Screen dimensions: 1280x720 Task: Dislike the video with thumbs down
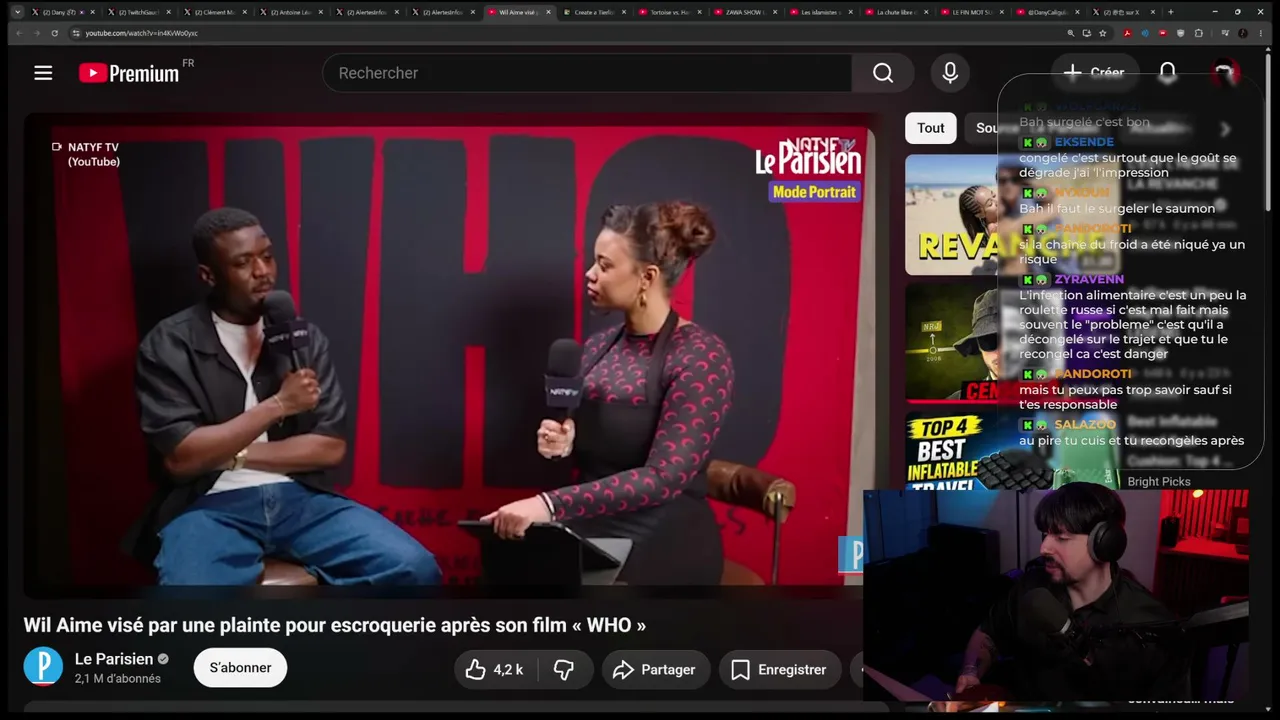click(565, 670)
